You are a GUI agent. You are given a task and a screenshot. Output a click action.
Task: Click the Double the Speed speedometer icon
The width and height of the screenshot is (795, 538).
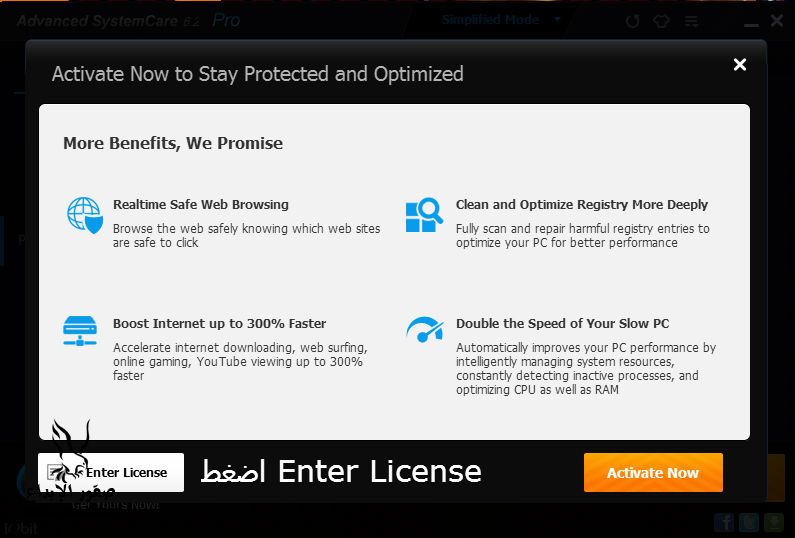tap(424, 329)
